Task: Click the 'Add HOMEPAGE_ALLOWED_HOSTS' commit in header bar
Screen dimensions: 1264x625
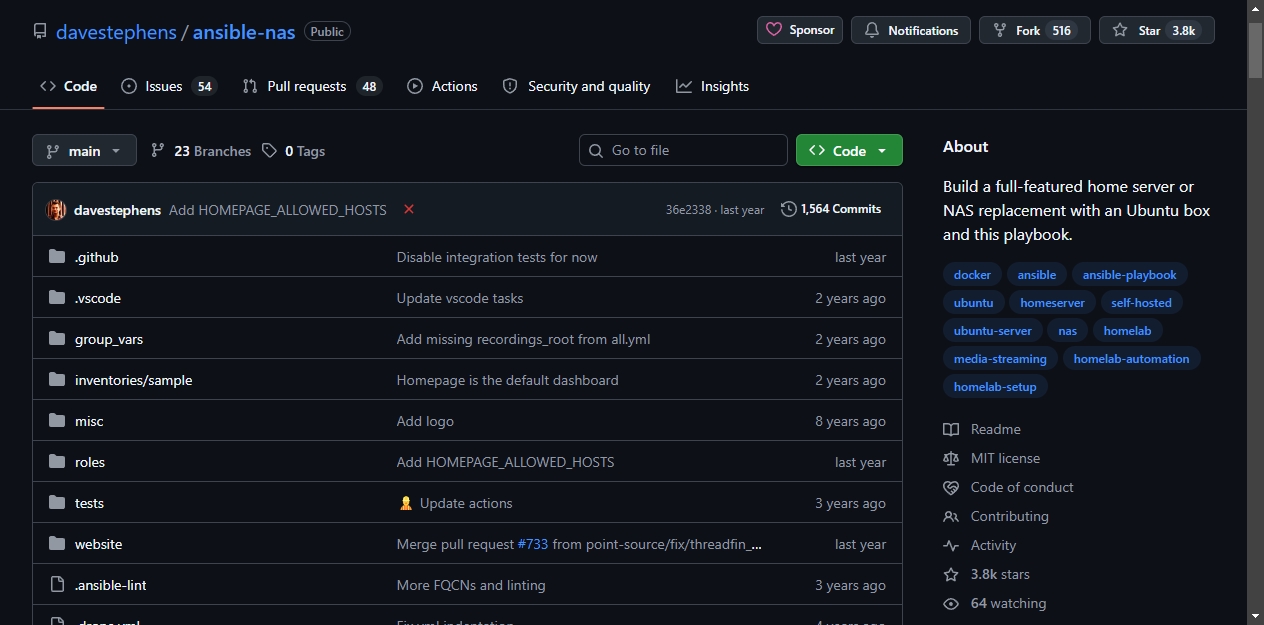Action: 278,210
